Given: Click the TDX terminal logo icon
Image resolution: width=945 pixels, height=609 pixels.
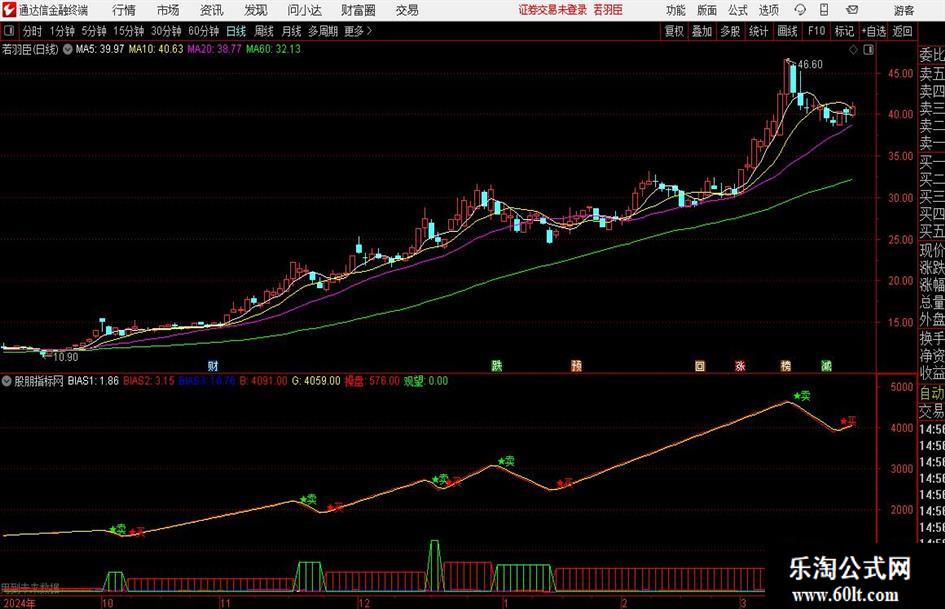Looking at the screenshot, I should click(9, 10).
